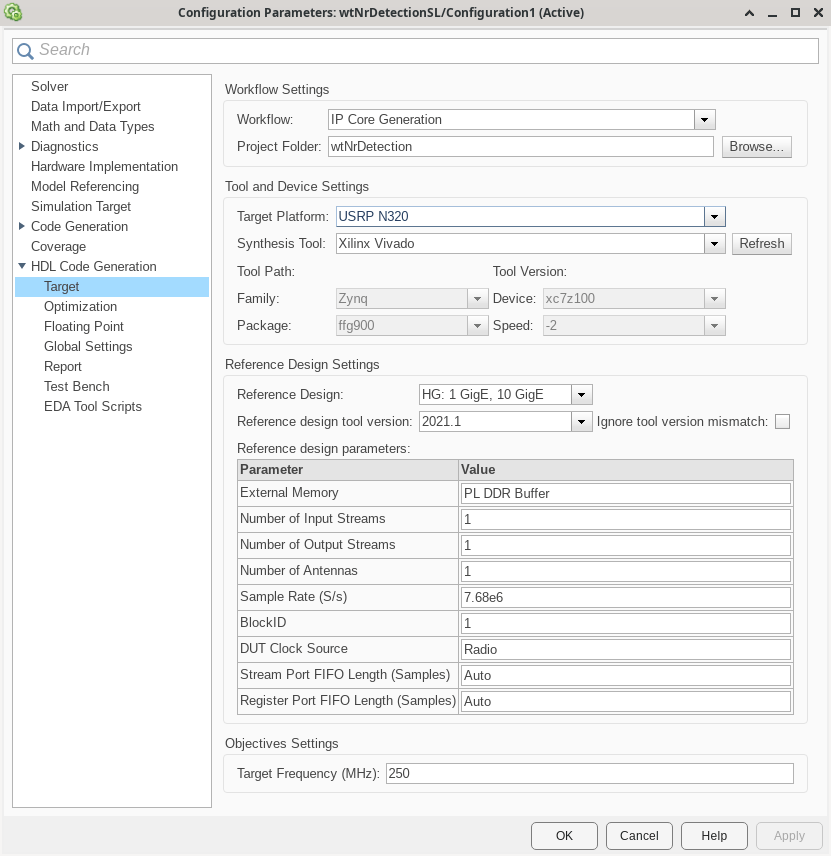Select Solver in the category tree
Image resolution: width=831 pixels, height=856 pixels.
[50, 86]
